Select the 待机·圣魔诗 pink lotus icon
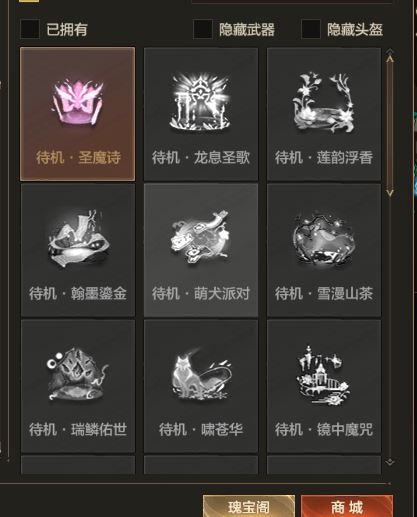 [77, 102]
